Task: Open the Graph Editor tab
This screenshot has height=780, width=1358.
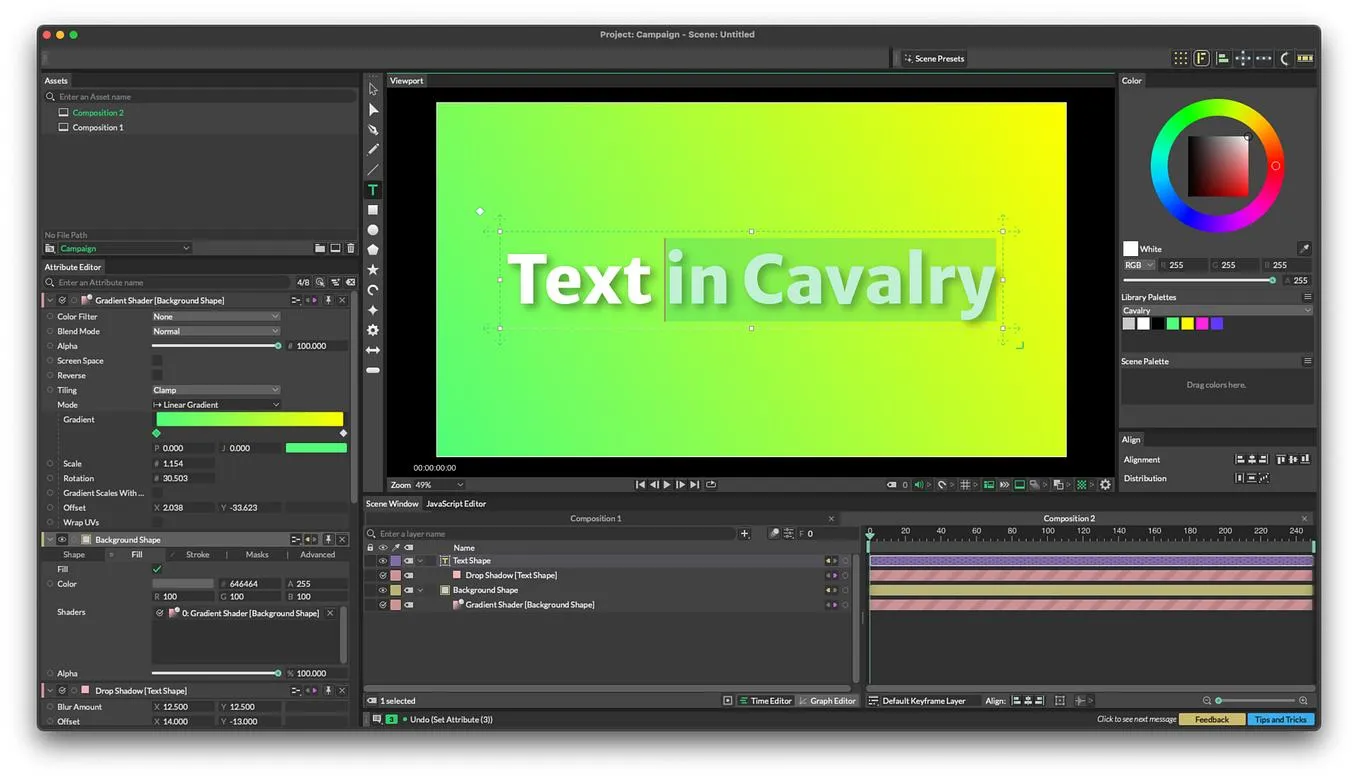Action: pyautogui.click(x=827, y=701)
